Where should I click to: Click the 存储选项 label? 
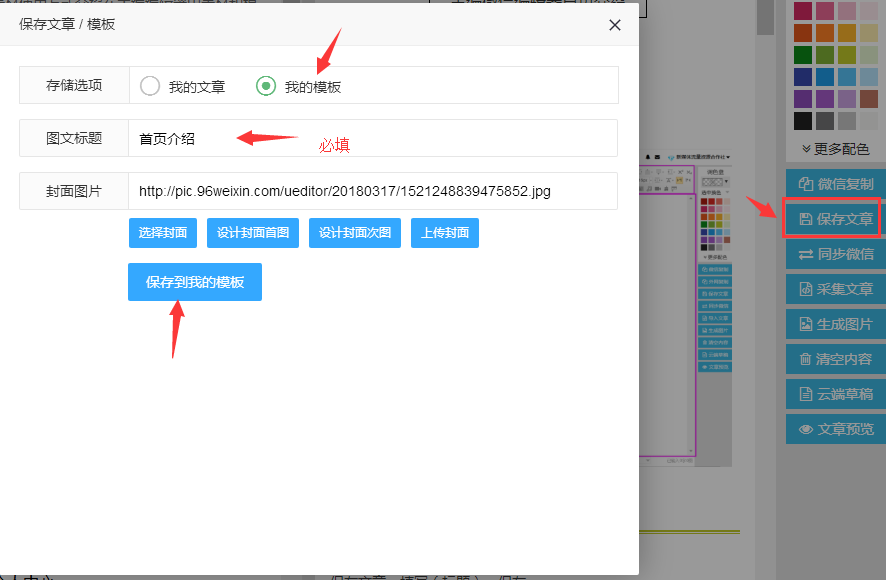pos(74,85)
